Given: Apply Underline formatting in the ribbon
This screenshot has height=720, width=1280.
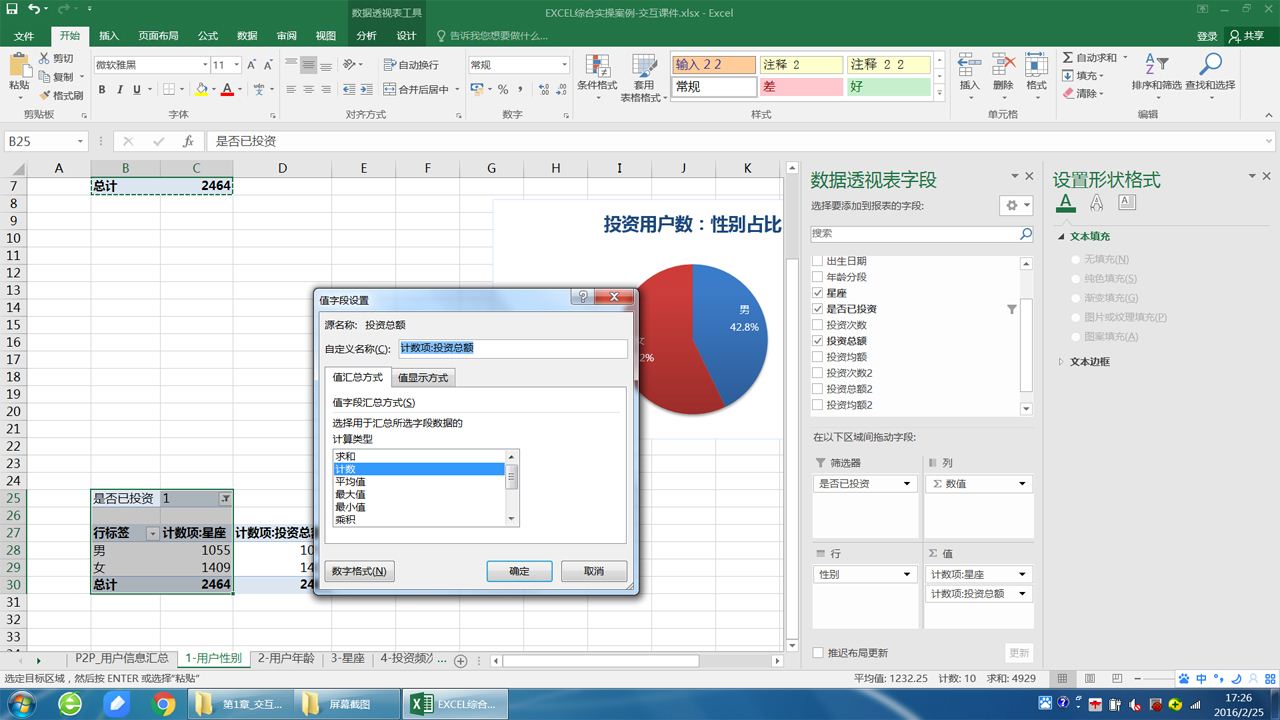Looking at the screenshot, I should [x=138, y=90].
